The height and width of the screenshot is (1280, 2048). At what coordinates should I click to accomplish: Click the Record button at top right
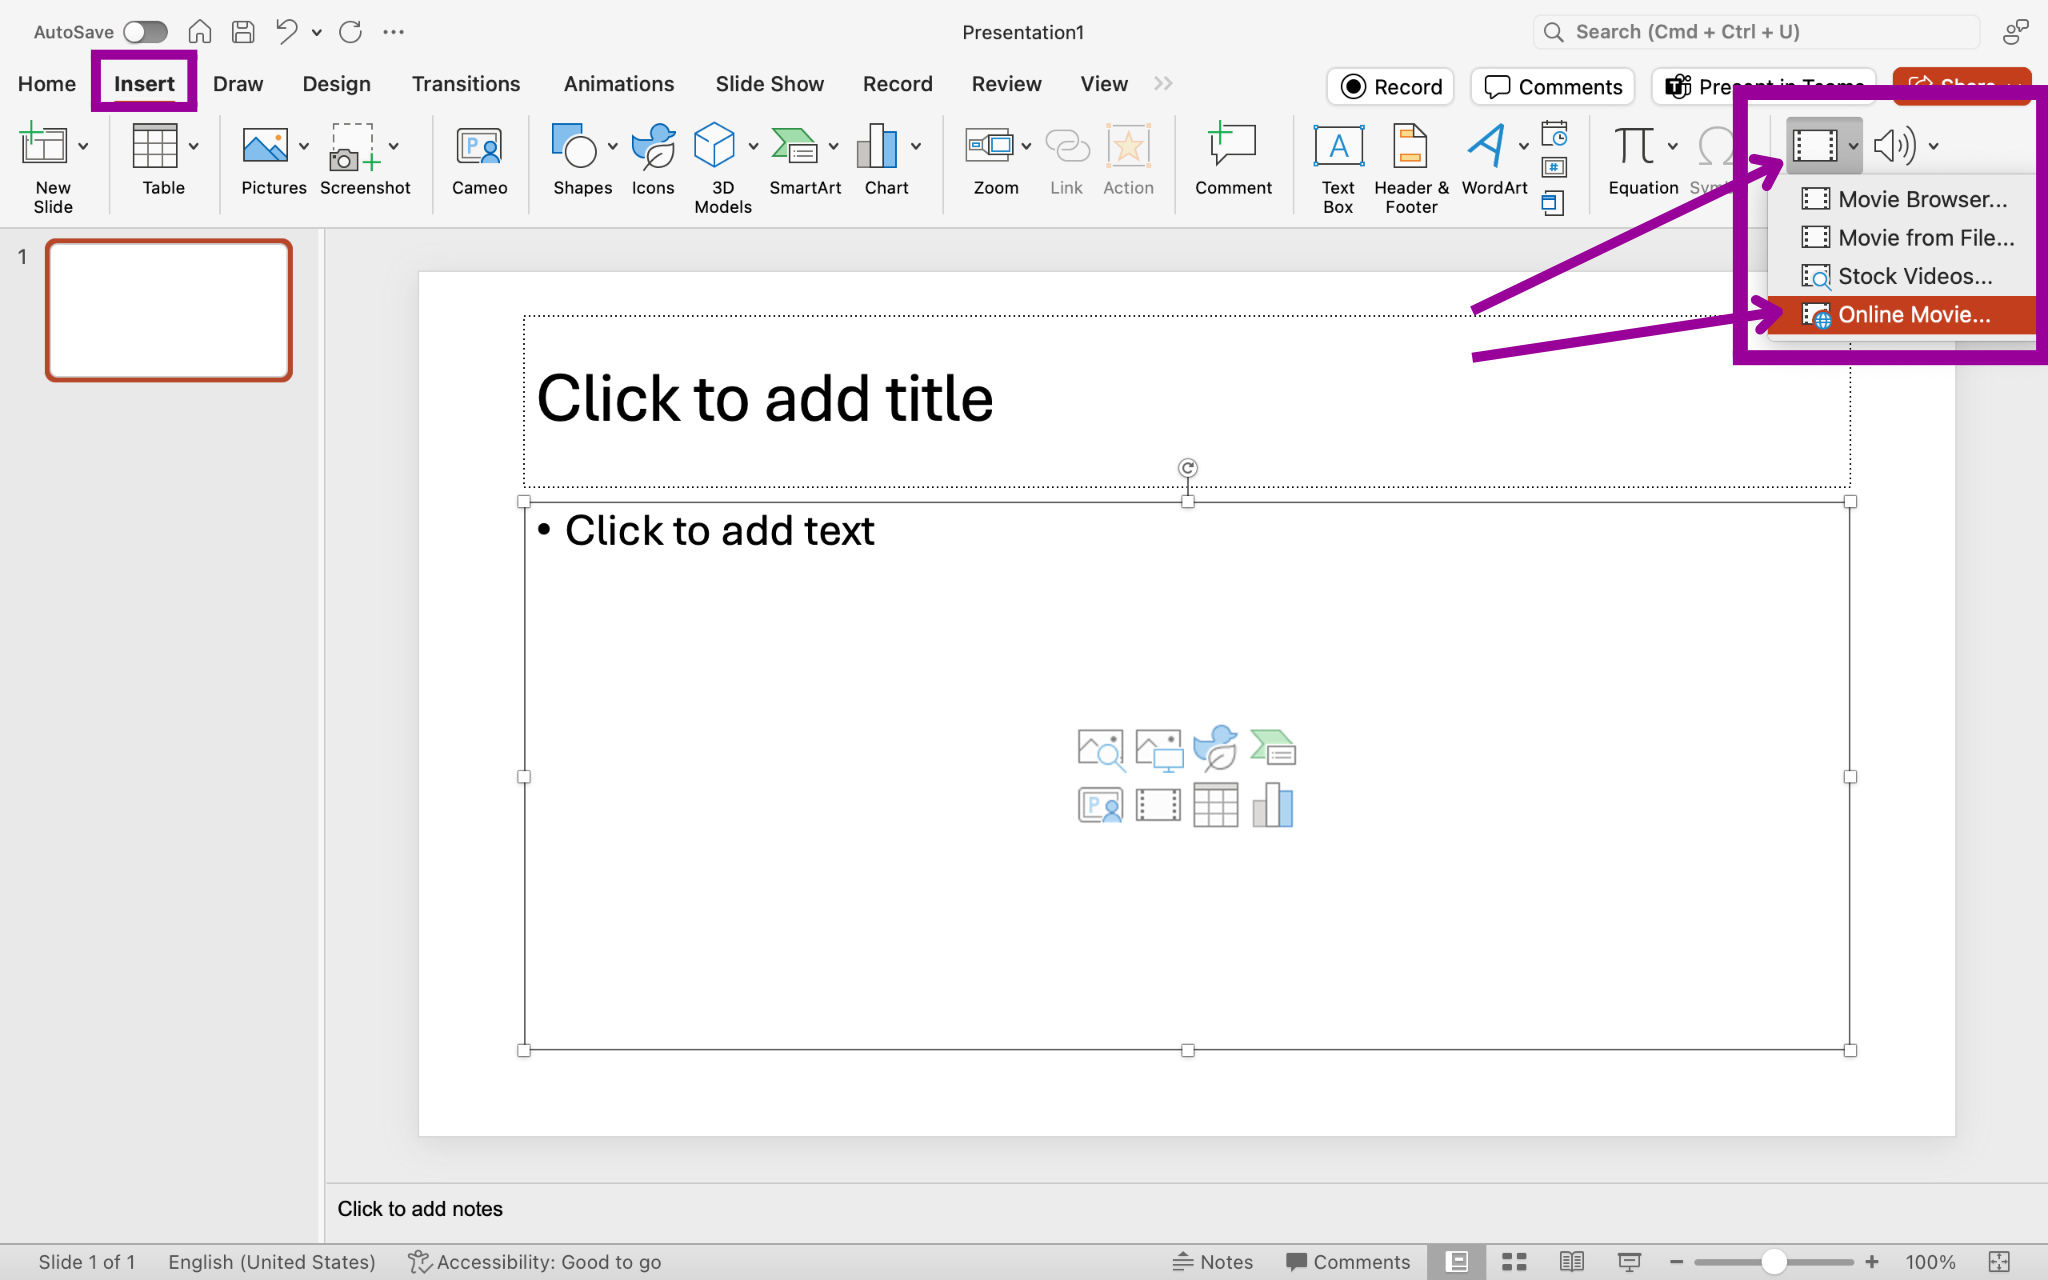(1391, 87)
